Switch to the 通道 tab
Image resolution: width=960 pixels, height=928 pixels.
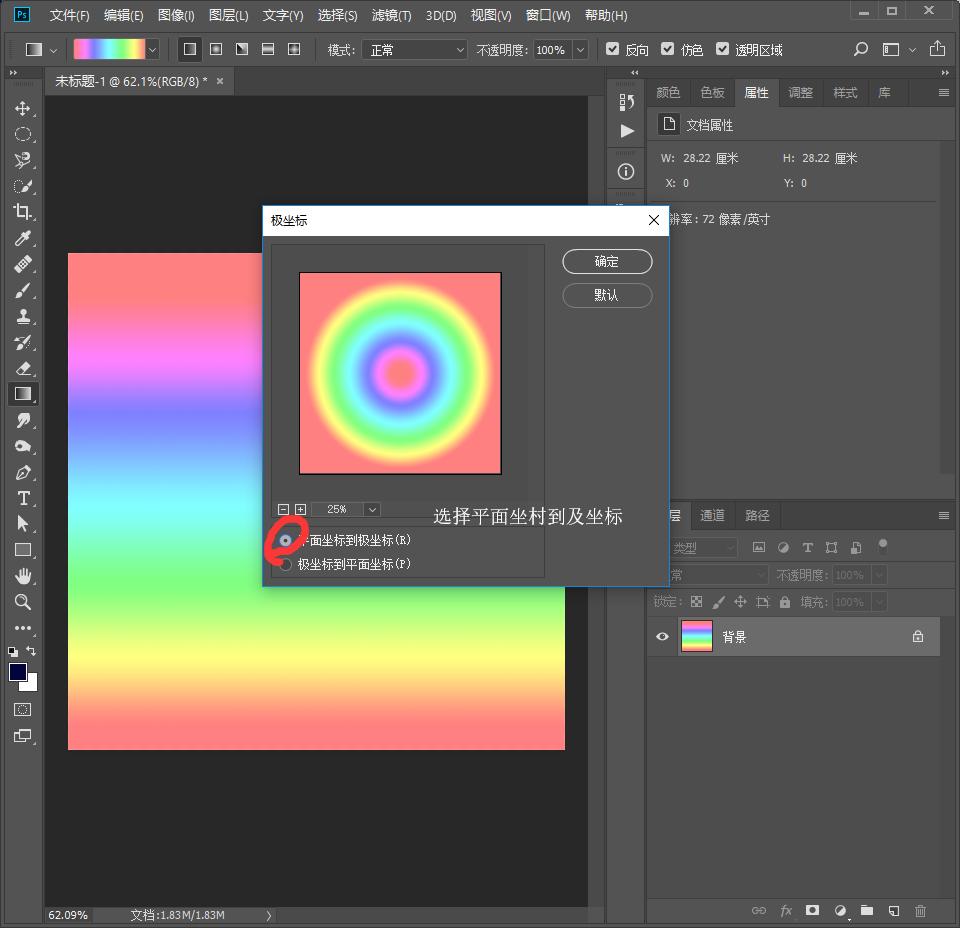[712, 515]
